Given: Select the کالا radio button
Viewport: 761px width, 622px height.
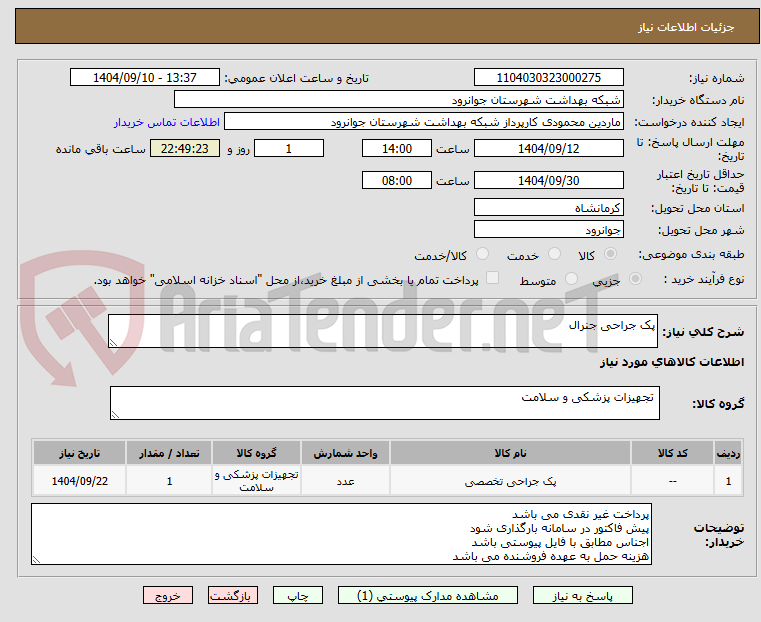Looking at the screenshot, I should click(610, 254).
